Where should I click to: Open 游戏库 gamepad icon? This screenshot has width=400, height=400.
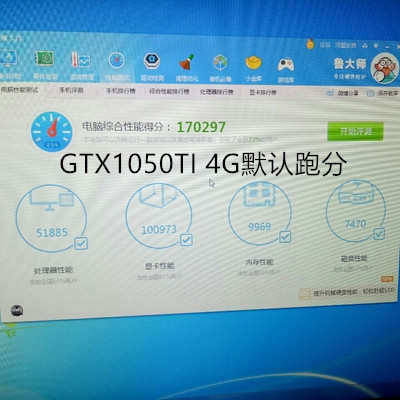coord(286,65)
